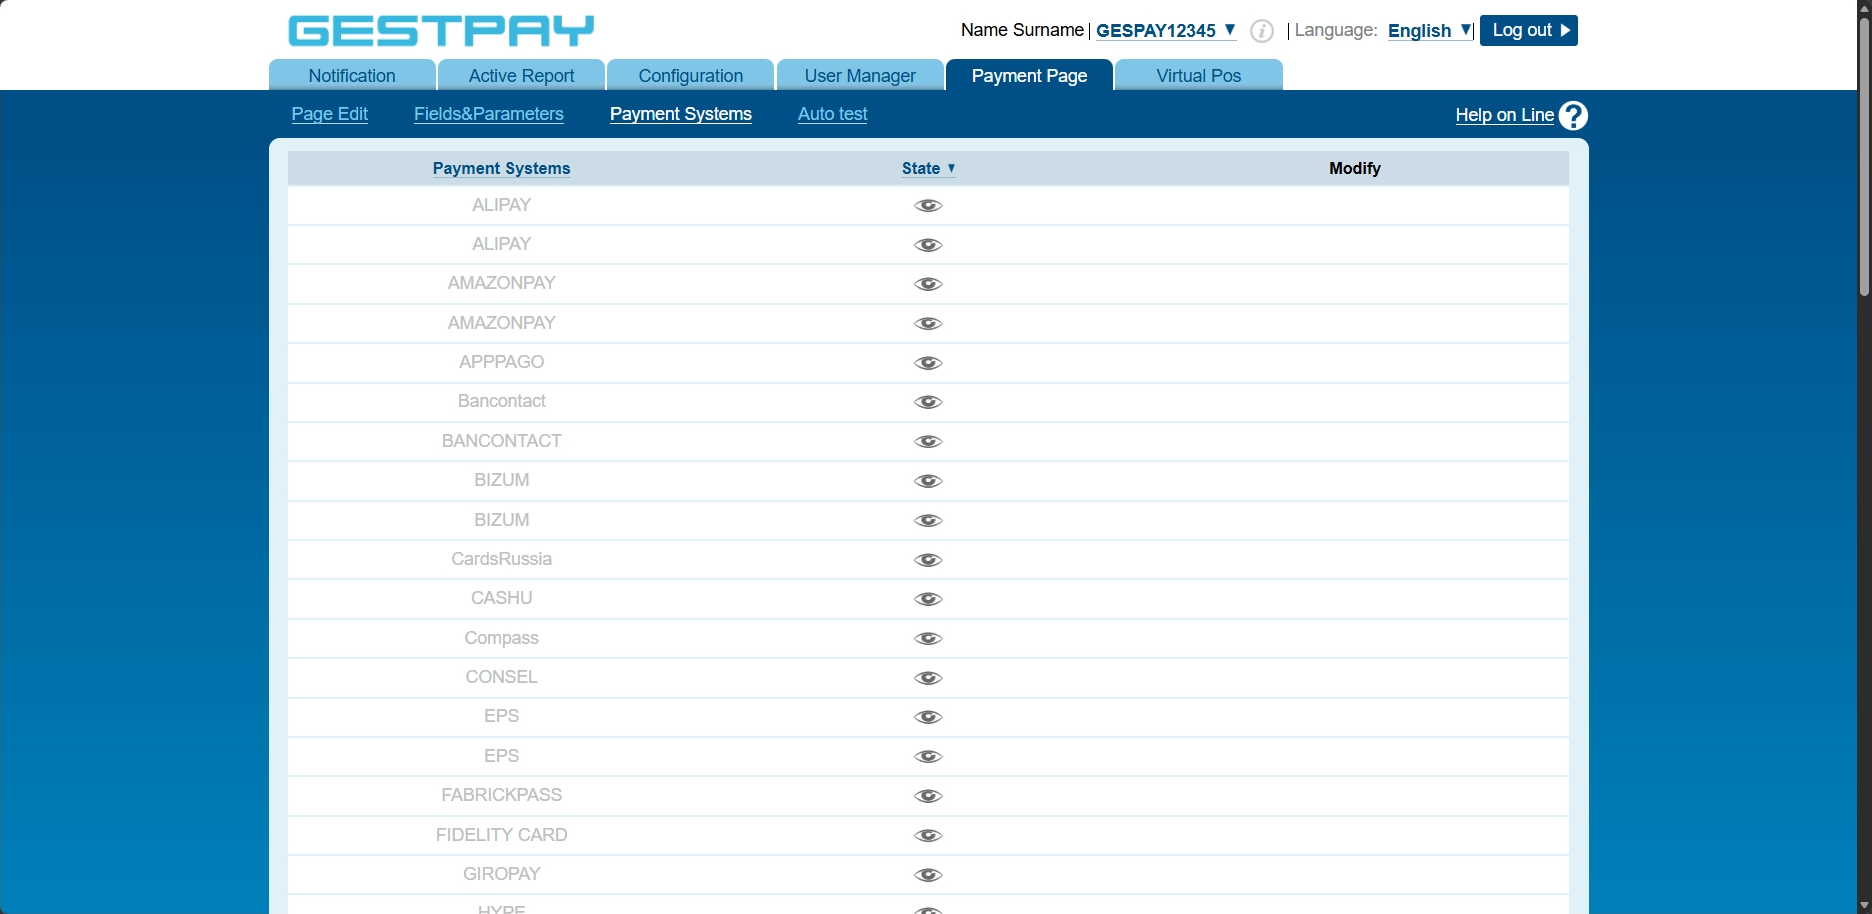
Task: Toggle the CASHU state eye icon
Action: [x=928, y=599]
